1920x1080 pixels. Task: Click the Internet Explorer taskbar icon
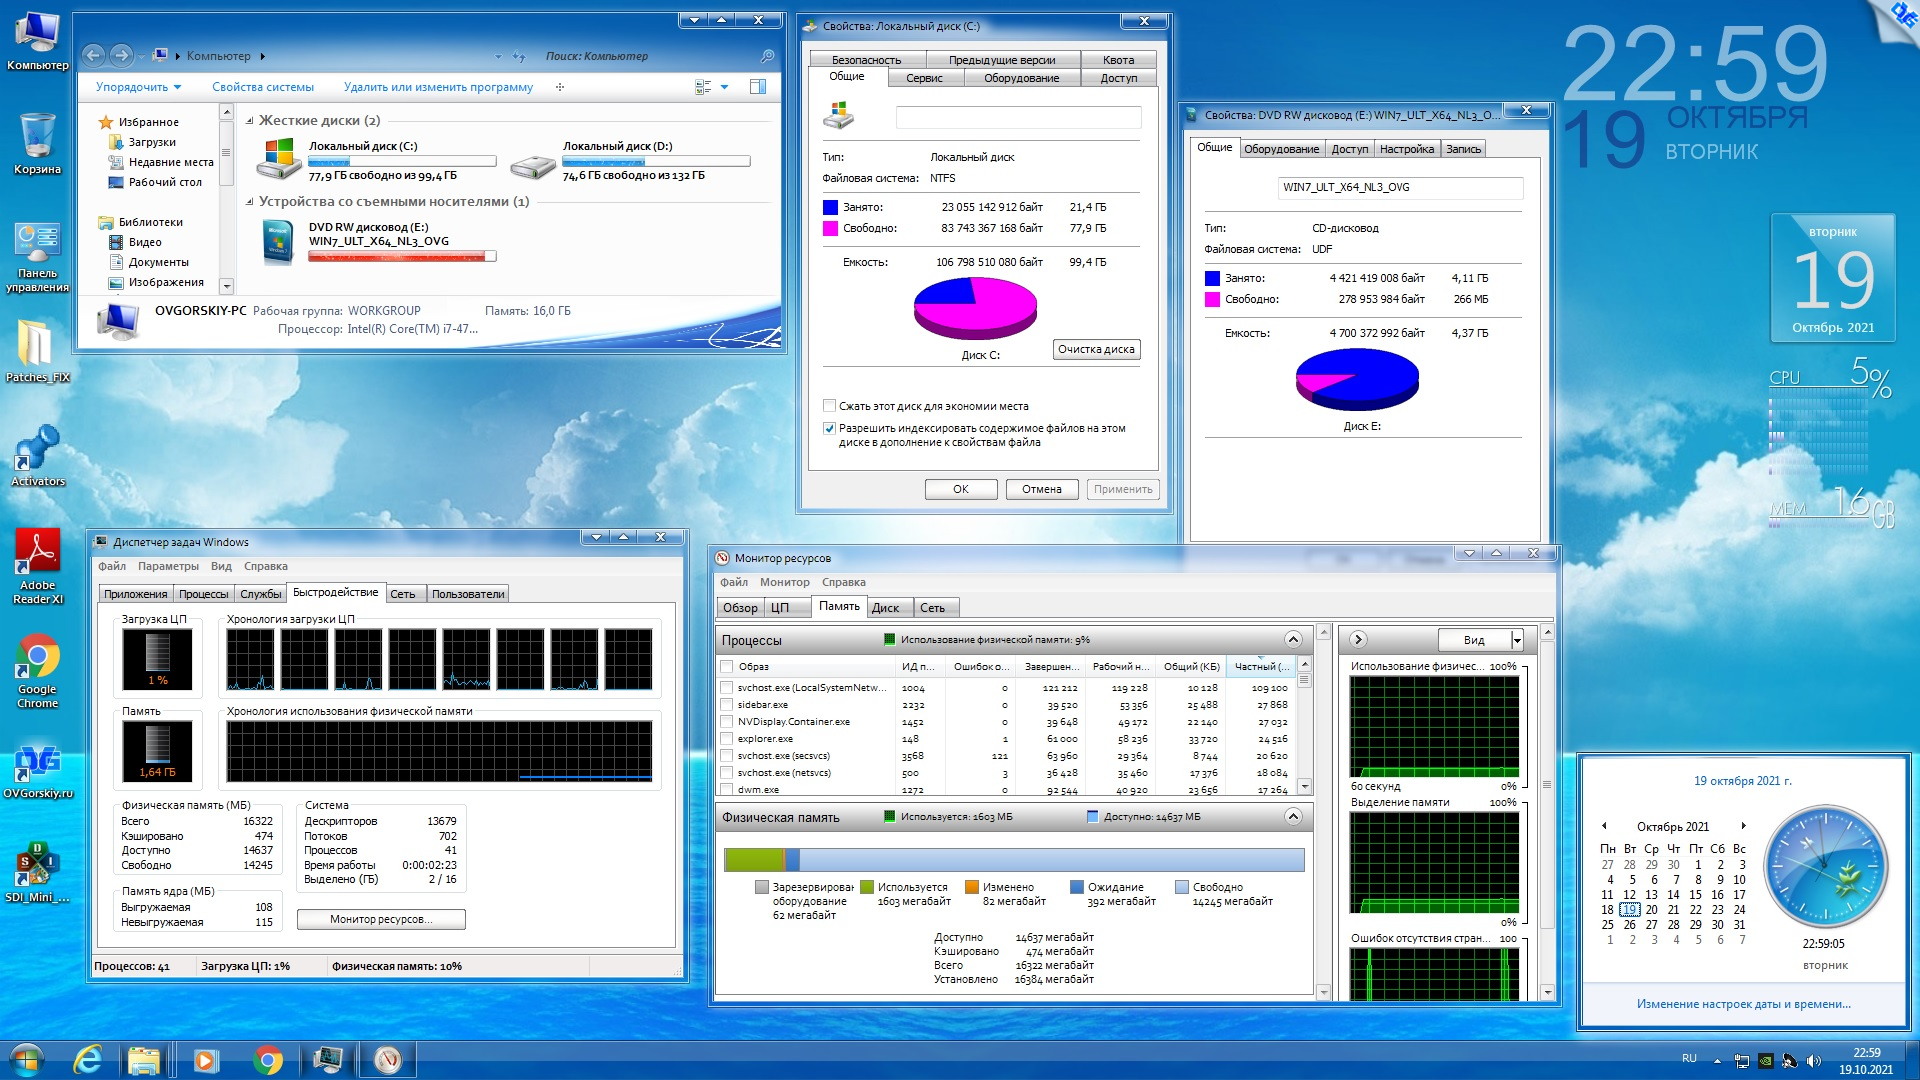pyautogui.click(x=88, y=1059)
